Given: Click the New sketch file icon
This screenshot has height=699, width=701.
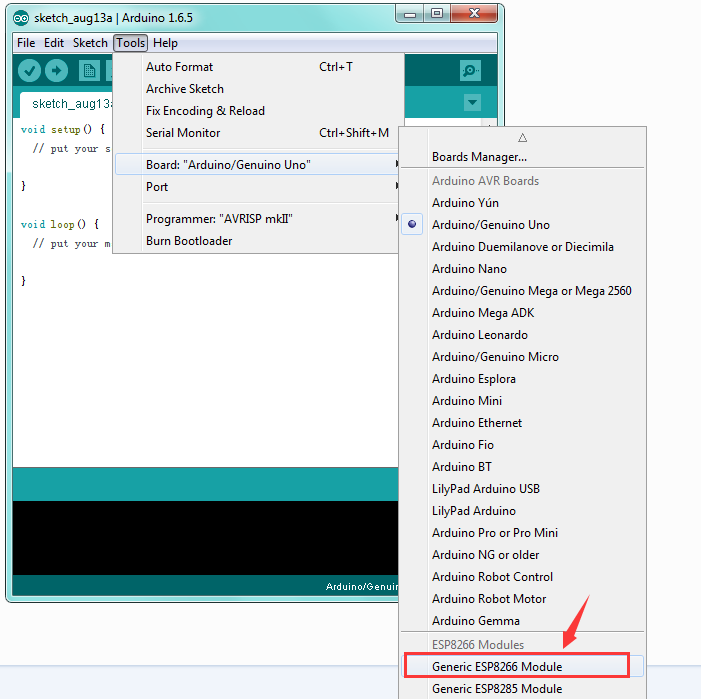Looking at the screenshot, I should tap(89, 70).
